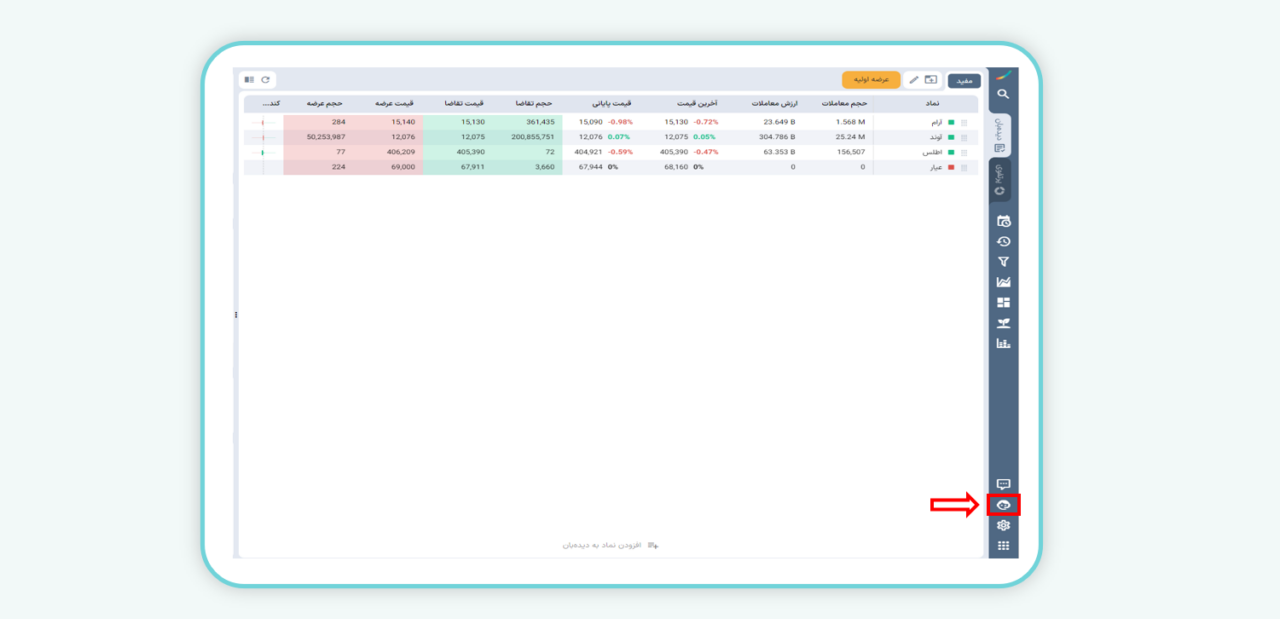This screenshot has width=1280, height=619.
Task: Open the chat message icon in sidebar
Action: [x=1003, y=485]
